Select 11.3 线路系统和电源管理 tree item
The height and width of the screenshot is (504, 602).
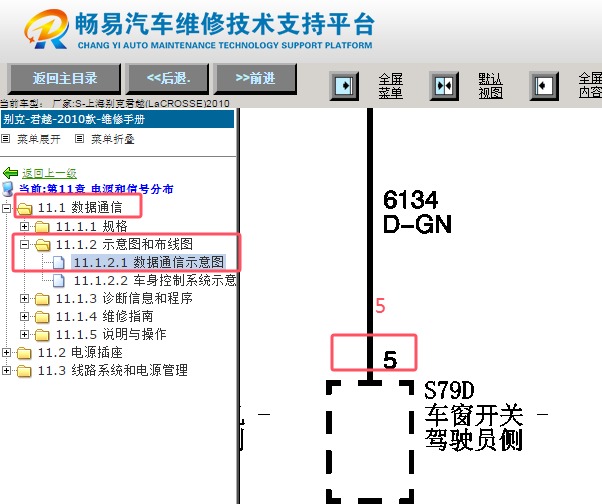pos(113,370)
